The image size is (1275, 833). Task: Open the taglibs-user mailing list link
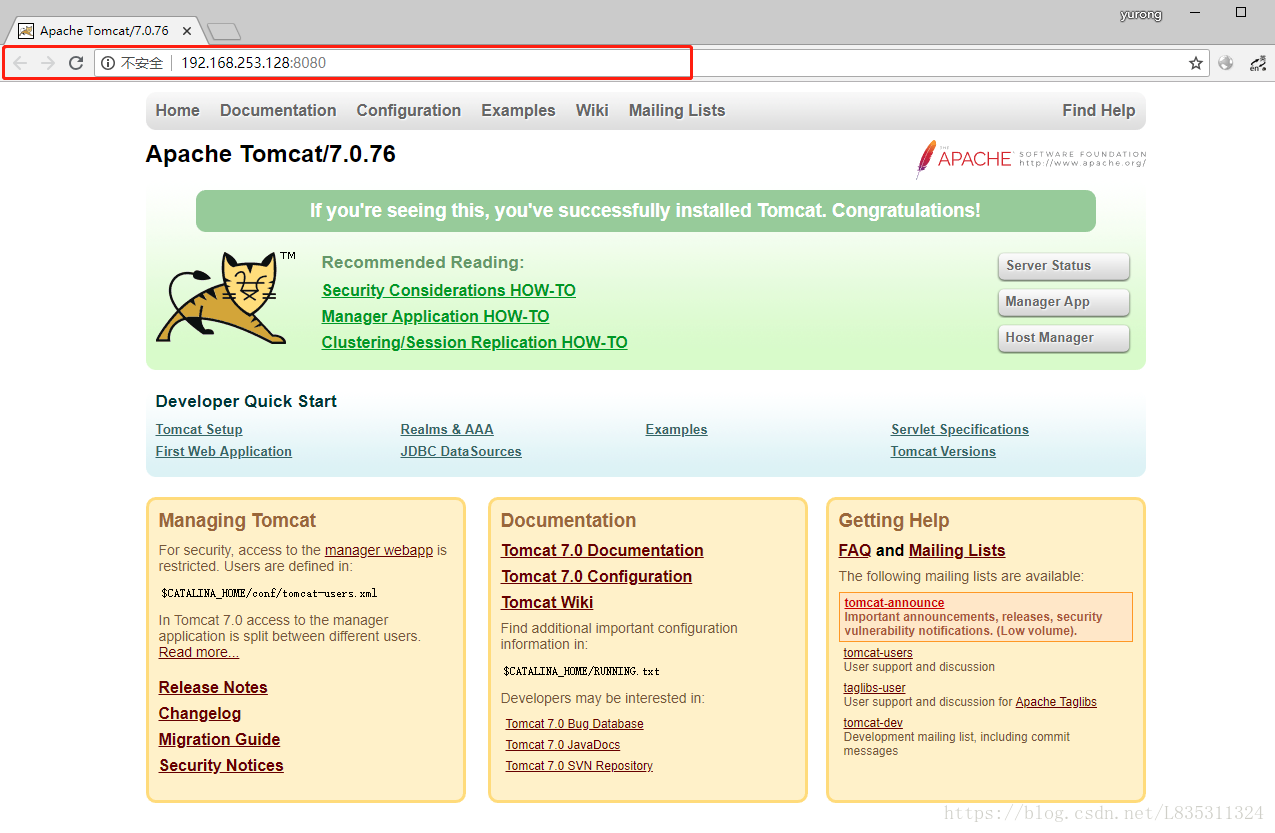(874, 688)
